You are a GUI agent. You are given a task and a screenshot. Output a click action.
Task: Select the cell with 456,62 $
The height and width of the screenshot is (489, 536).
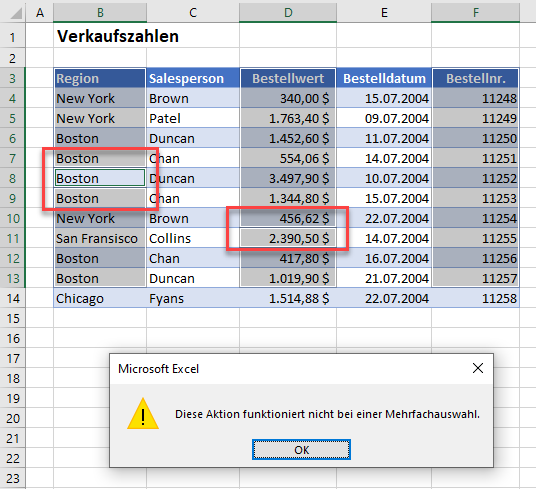(x=288, y=218)
